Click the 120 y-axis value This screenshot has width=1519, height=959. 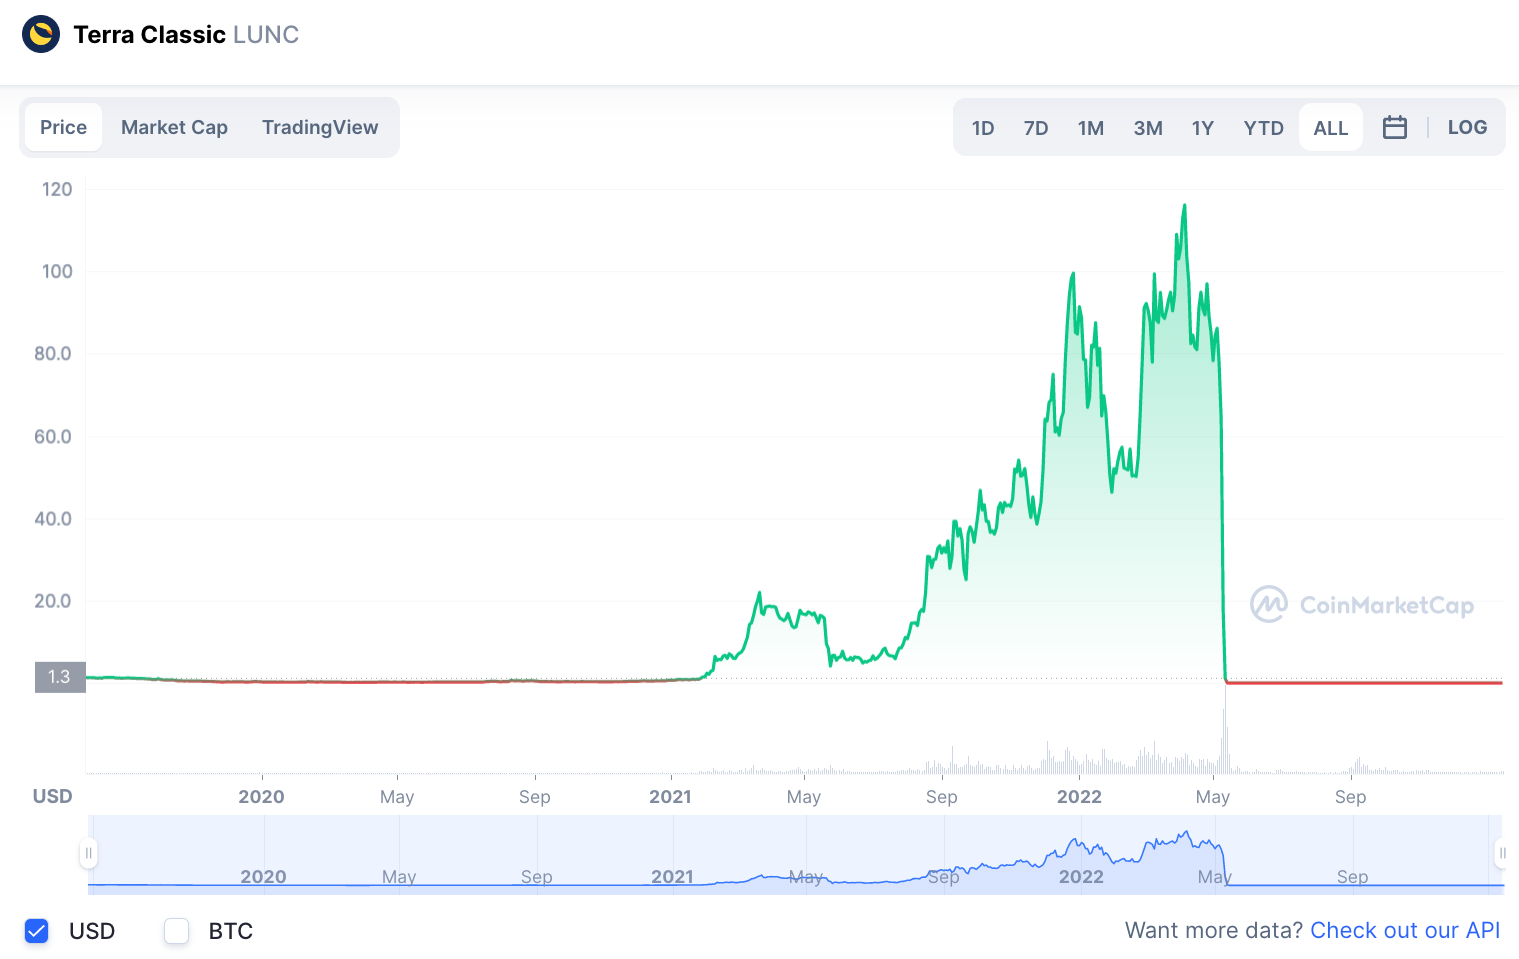[57, 189]
